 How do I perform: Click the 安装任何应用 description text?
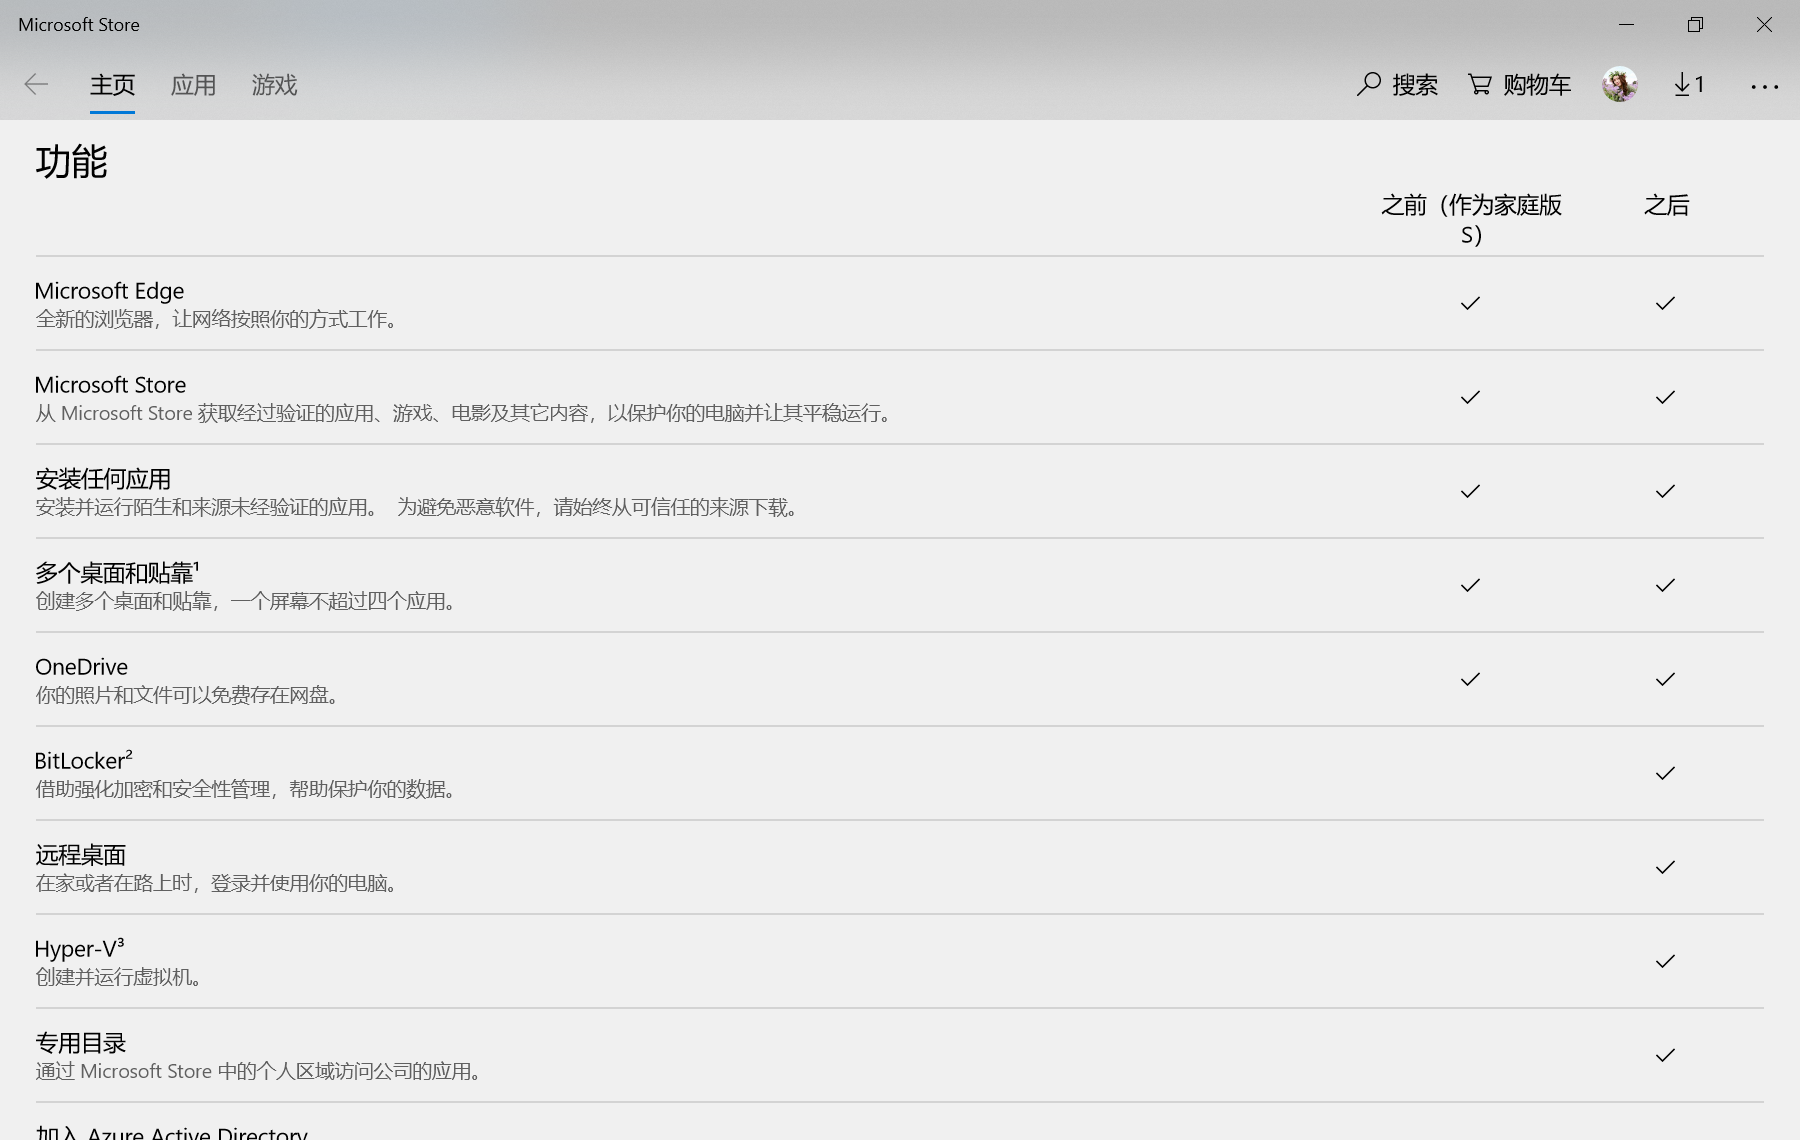(419, 507)
